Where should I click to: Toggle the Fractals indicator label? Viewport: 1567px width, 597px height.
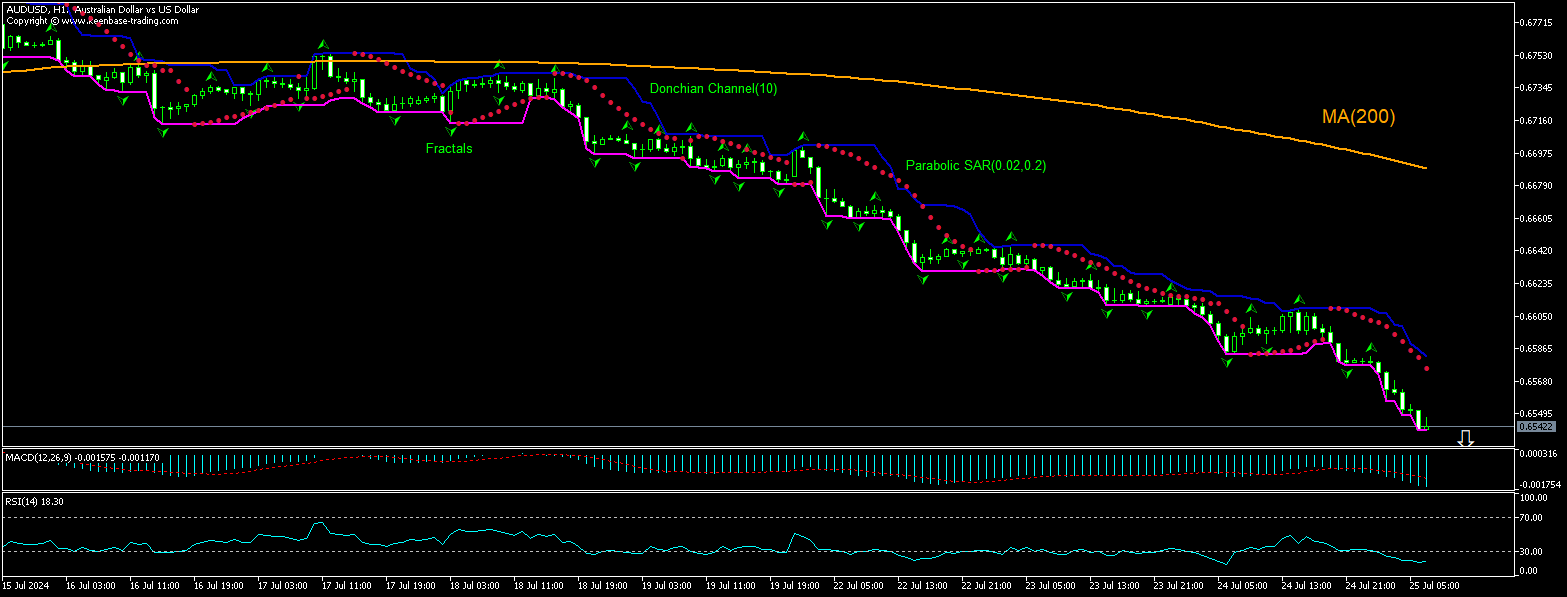449,148
